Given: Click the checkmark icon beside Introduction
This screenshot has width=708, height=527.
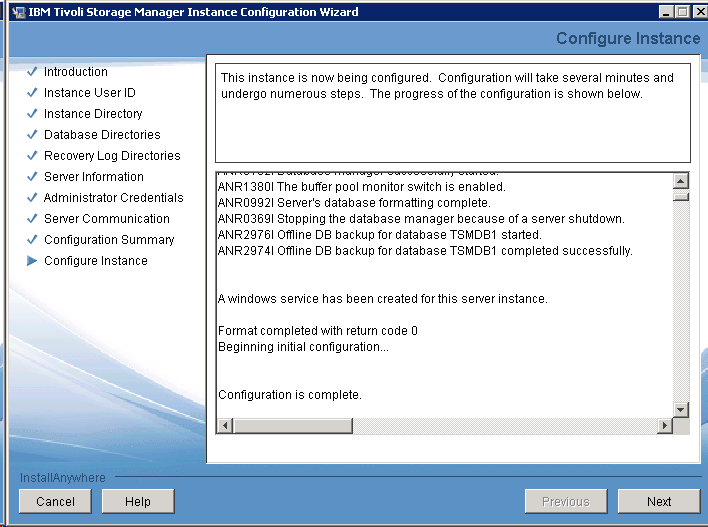Looking at the screenshot, I should pos(32,72).
